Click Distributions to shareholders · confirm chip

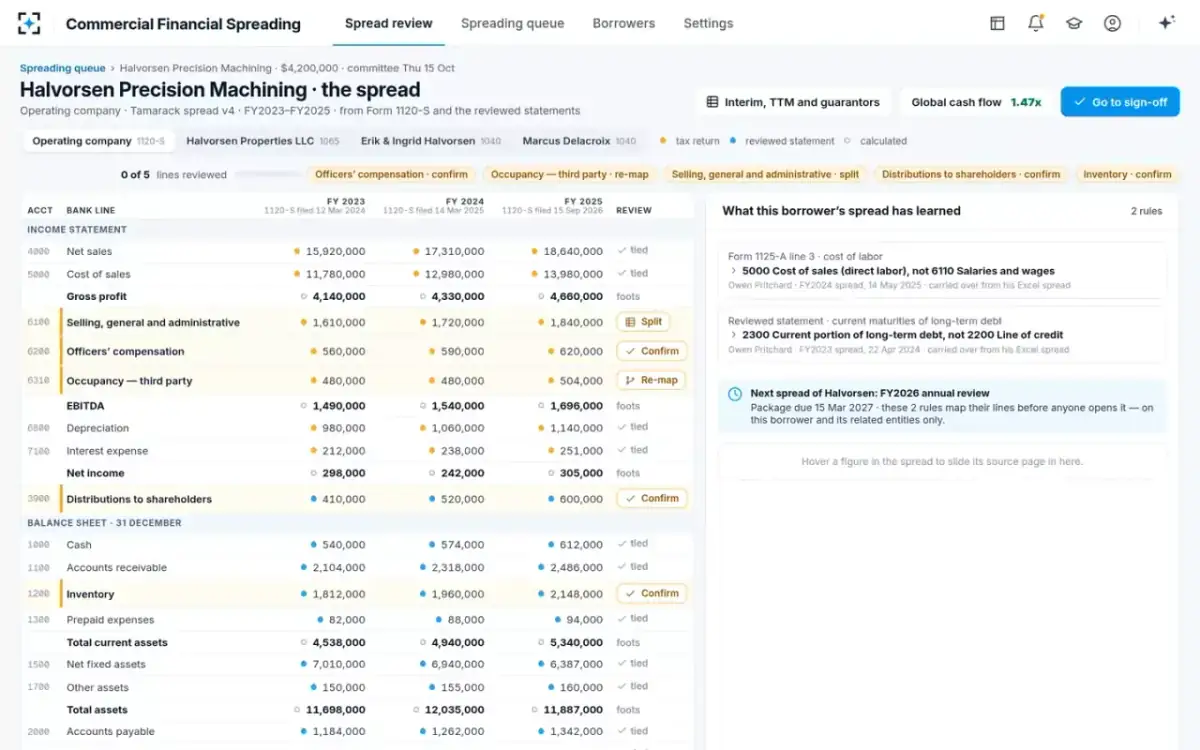[971, 174]
